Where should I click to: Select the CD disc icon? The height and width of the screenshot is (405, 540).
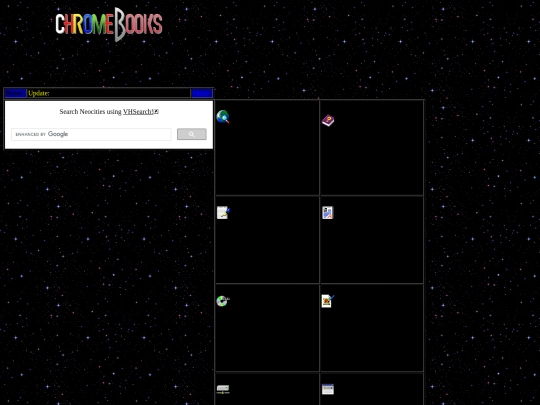coord(223,301)
